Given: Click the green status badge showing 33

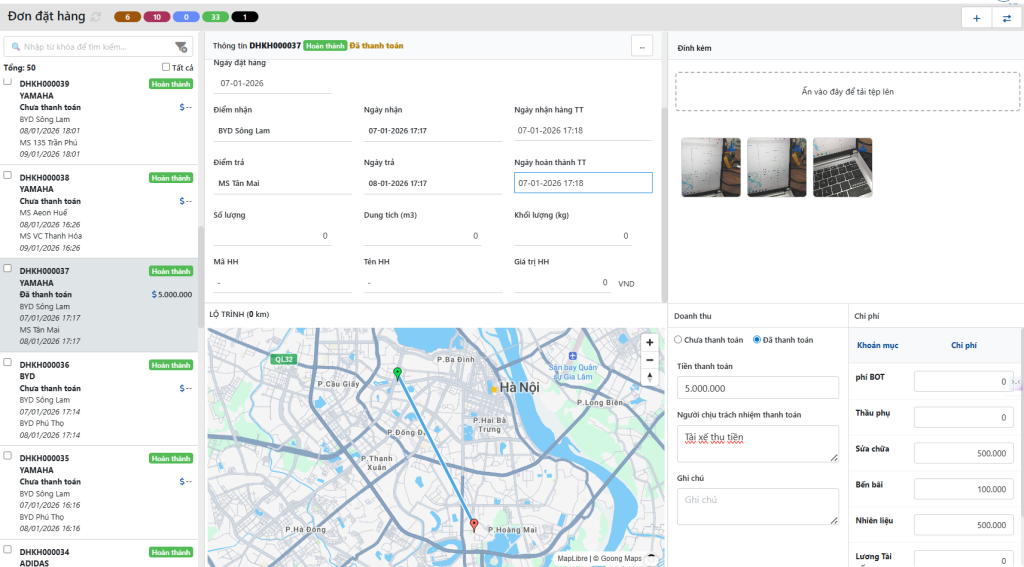Looking at the screenshot, I should (215, 17).
